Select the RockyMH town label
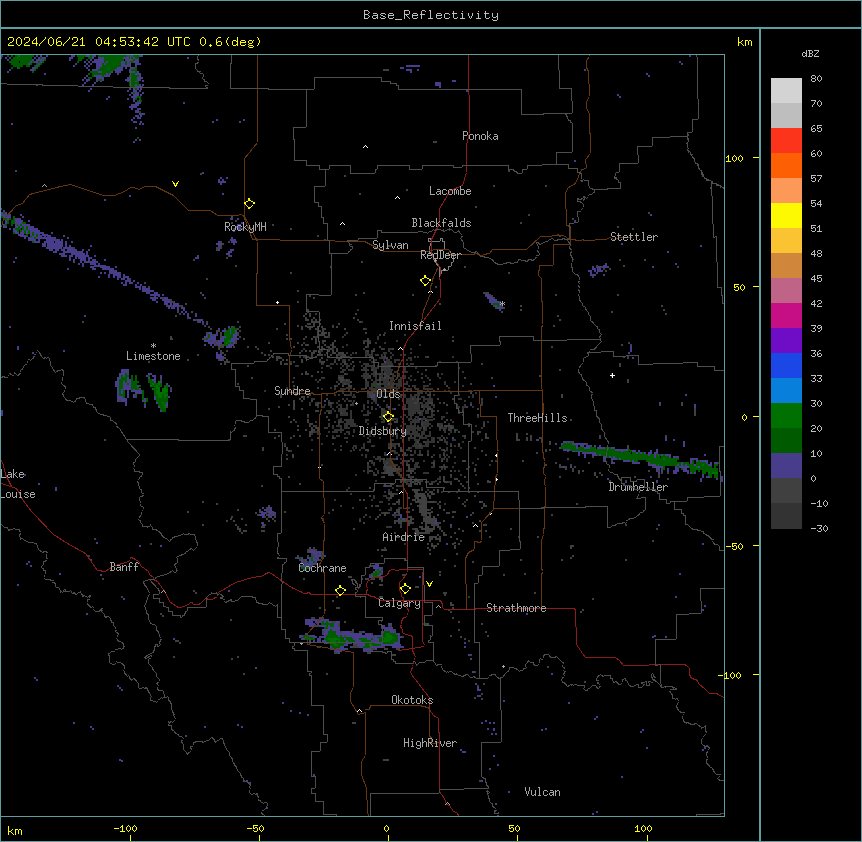862x842 pixels. coord(245,227)
